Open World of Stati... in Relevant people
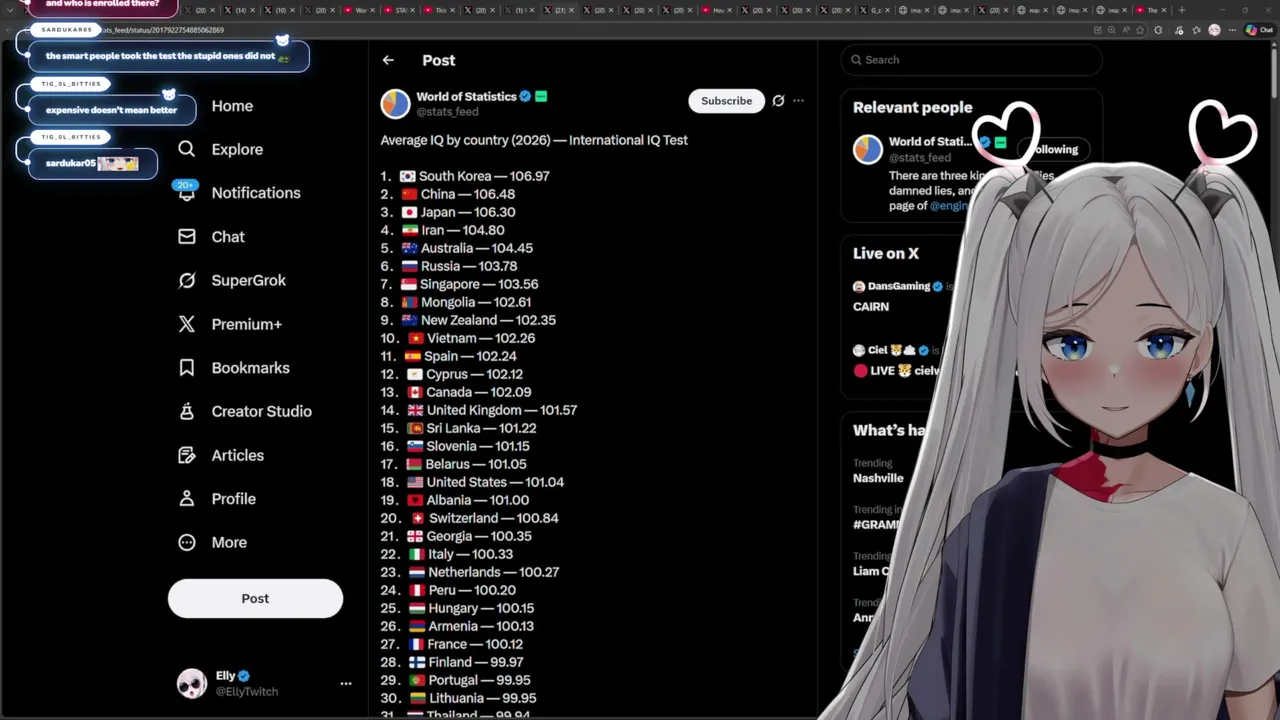Viewport: 1280px width, 720px height. click(x=930, y=141)
